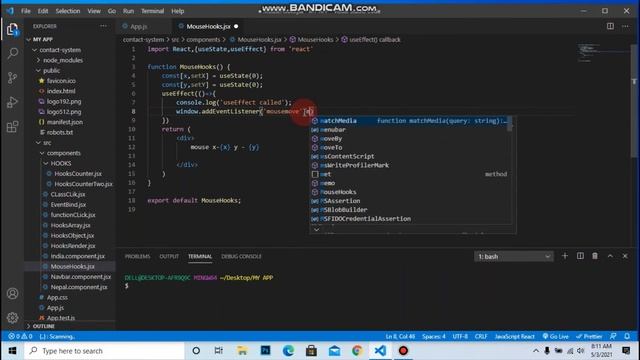The width and height of the screenshot is (640, 360).
Task: Open the feedback icon in status bar
Action: coord(613,336)
